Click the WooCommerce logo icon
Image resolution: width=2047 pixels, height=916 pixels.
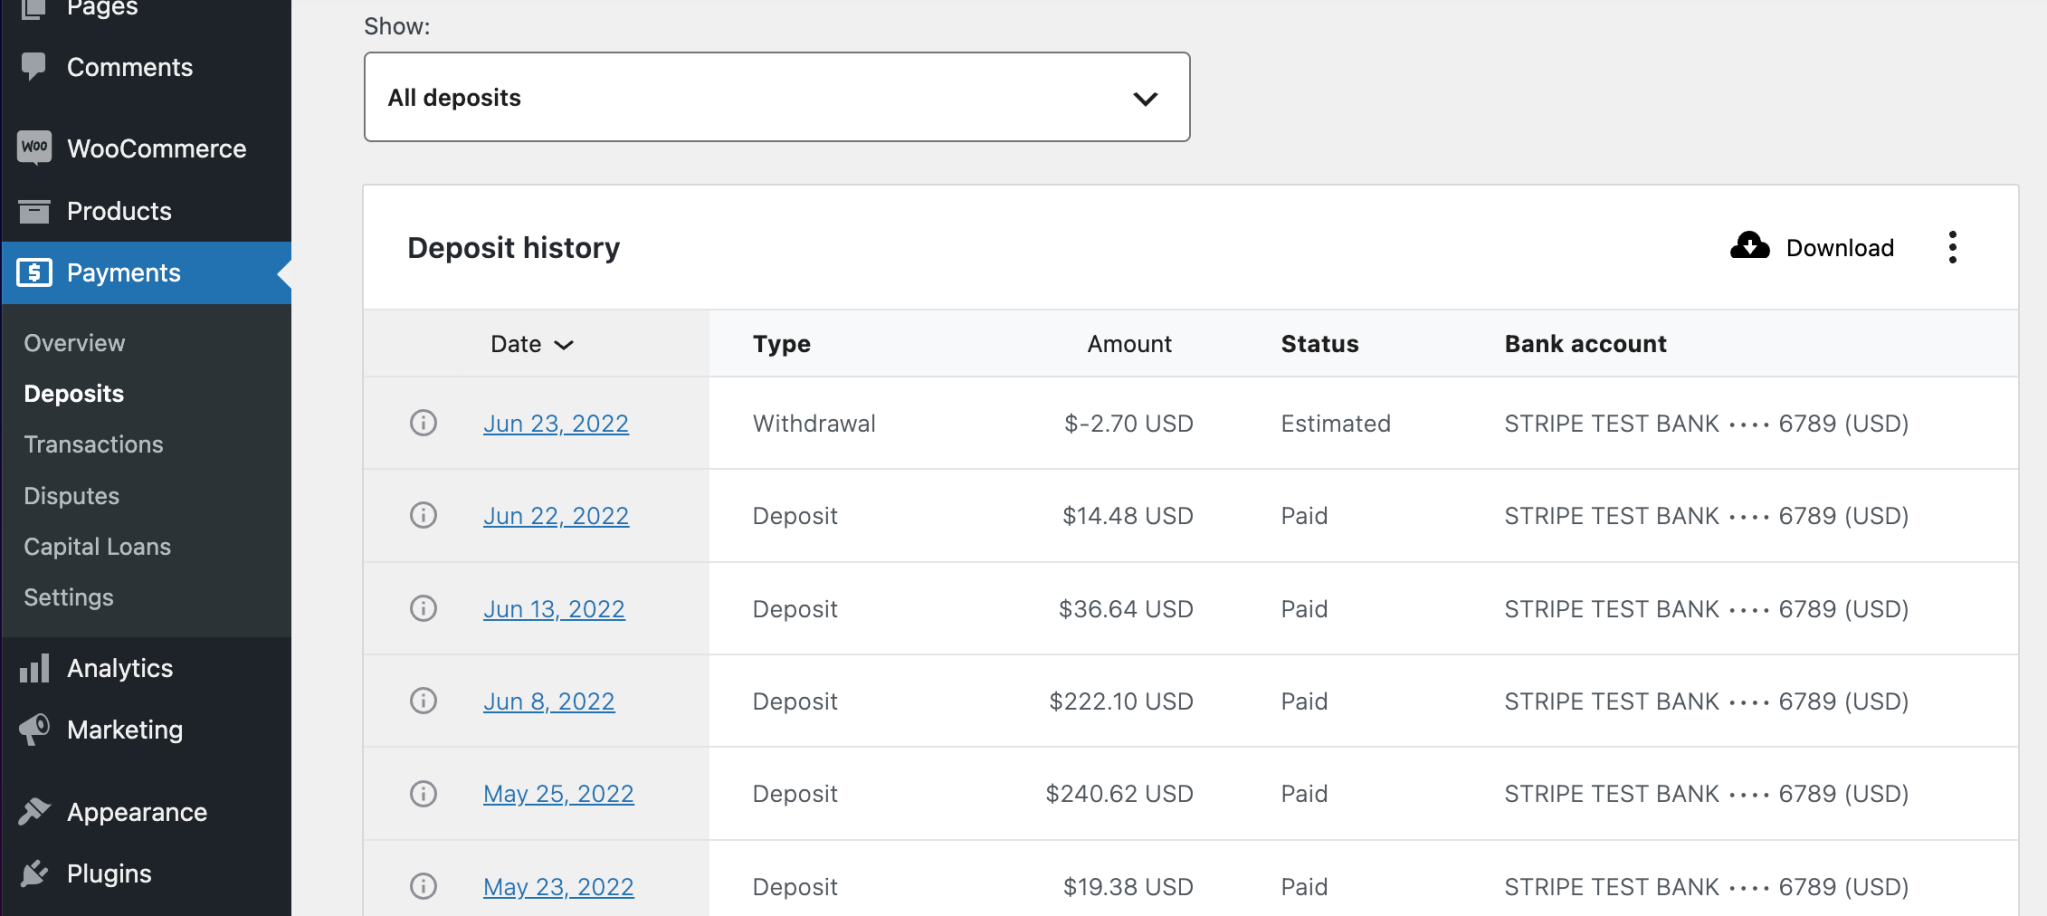click(34, 148)
